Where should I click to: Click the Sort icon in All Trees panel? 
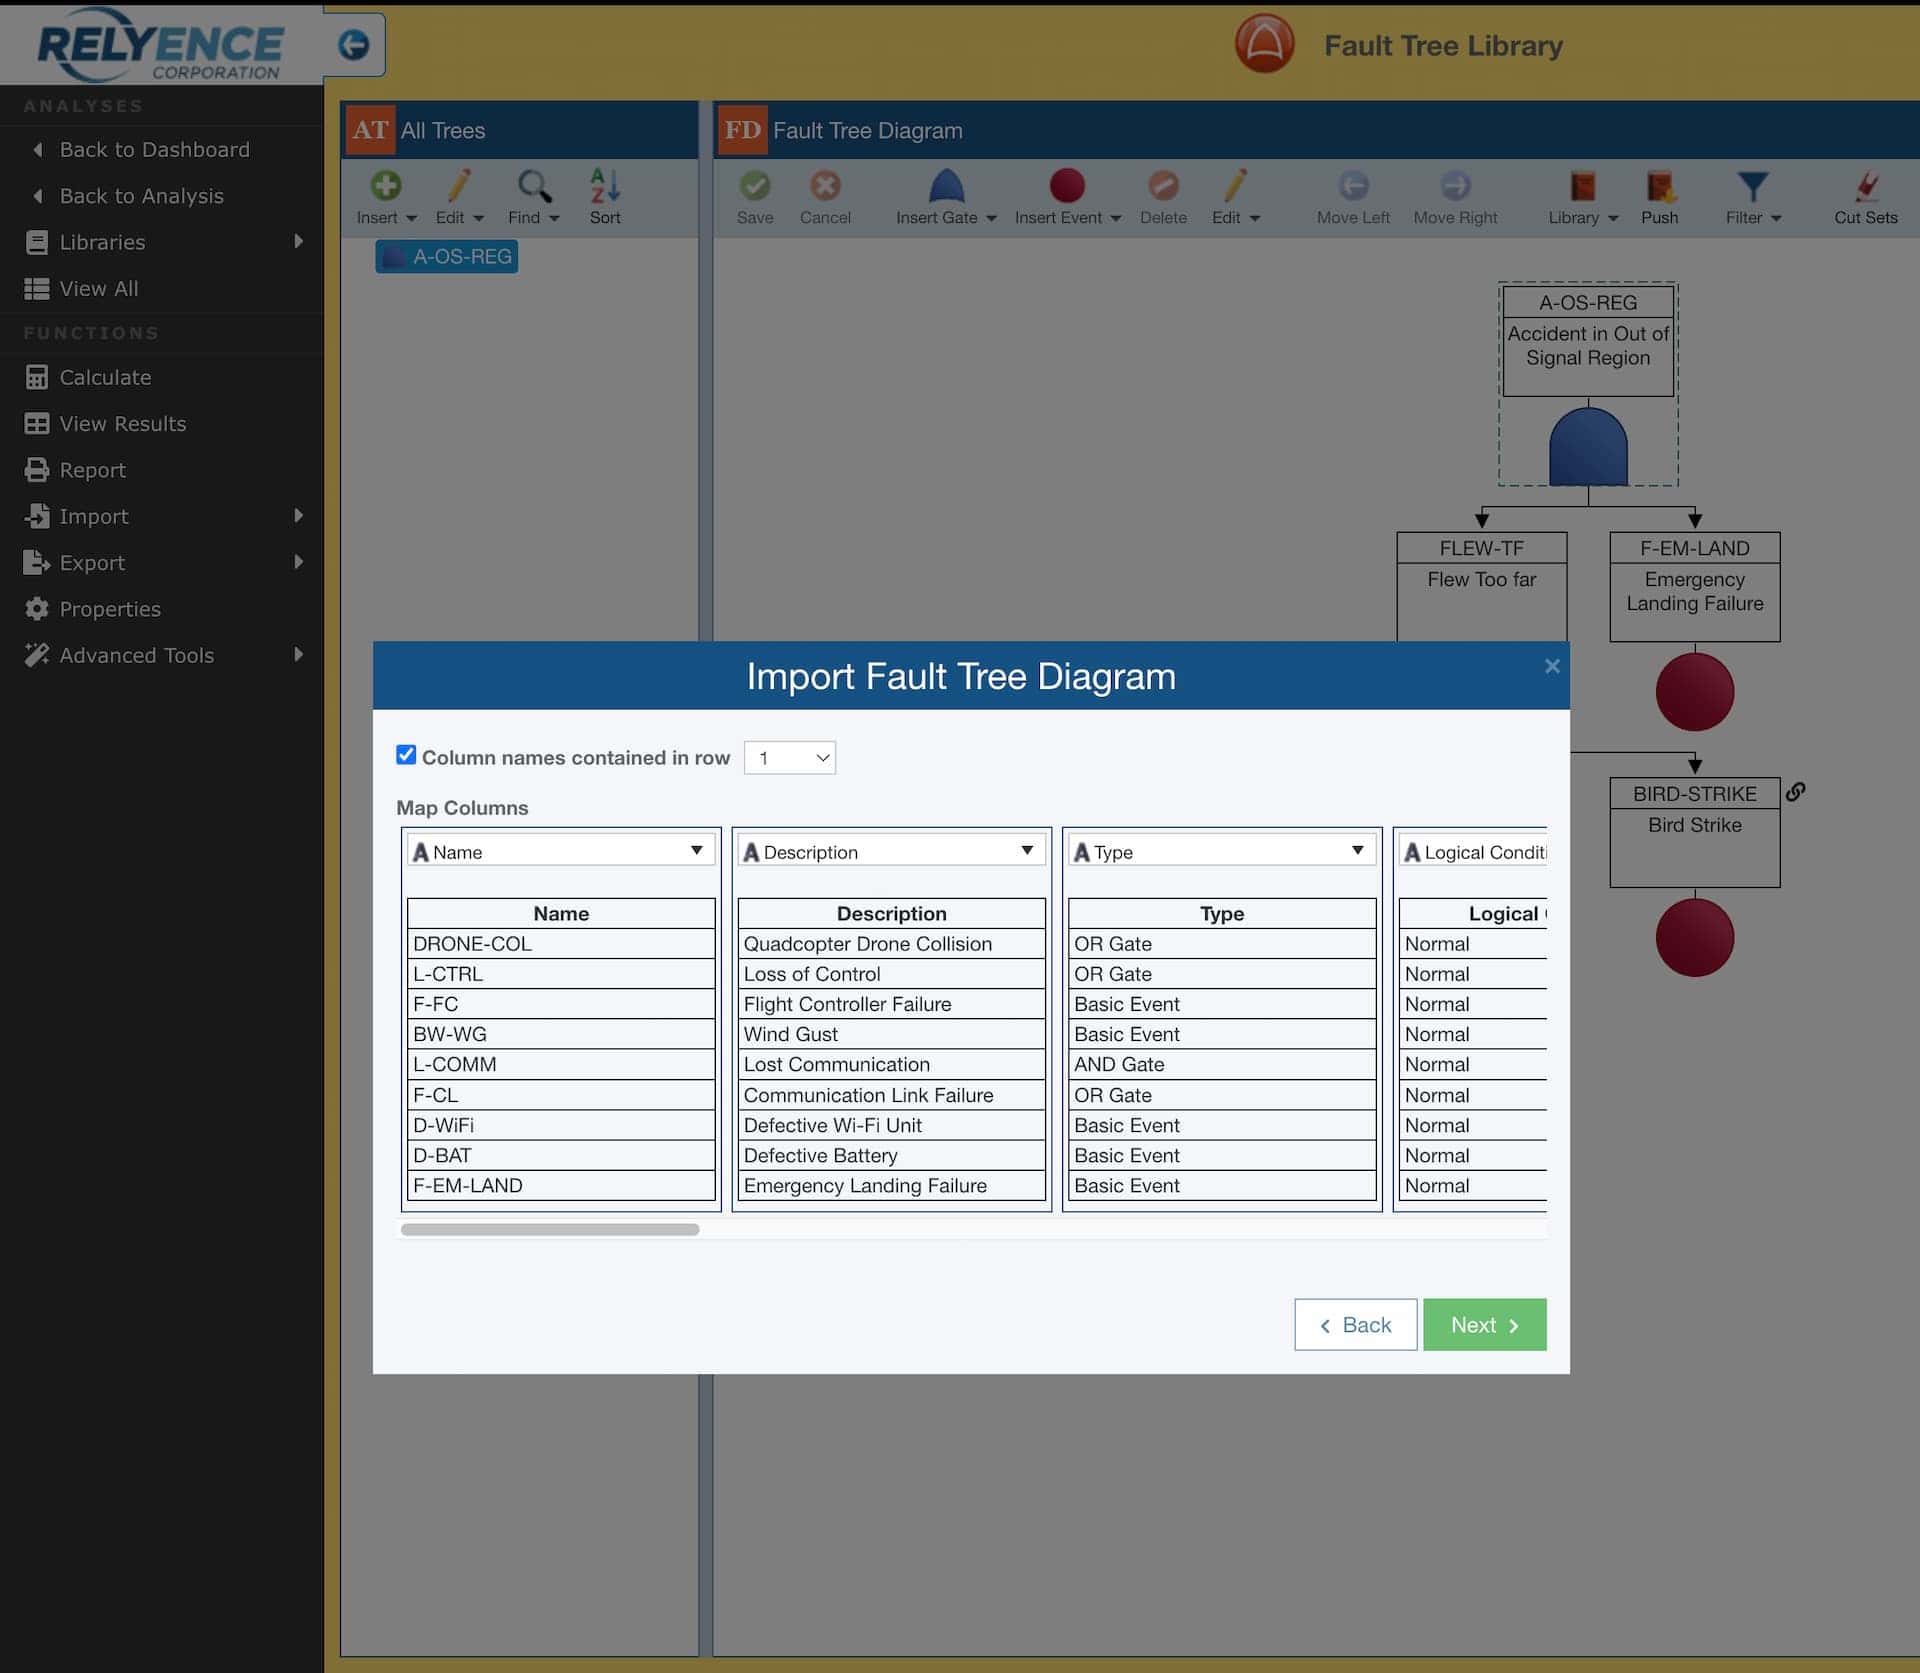(x=604, y=196)
